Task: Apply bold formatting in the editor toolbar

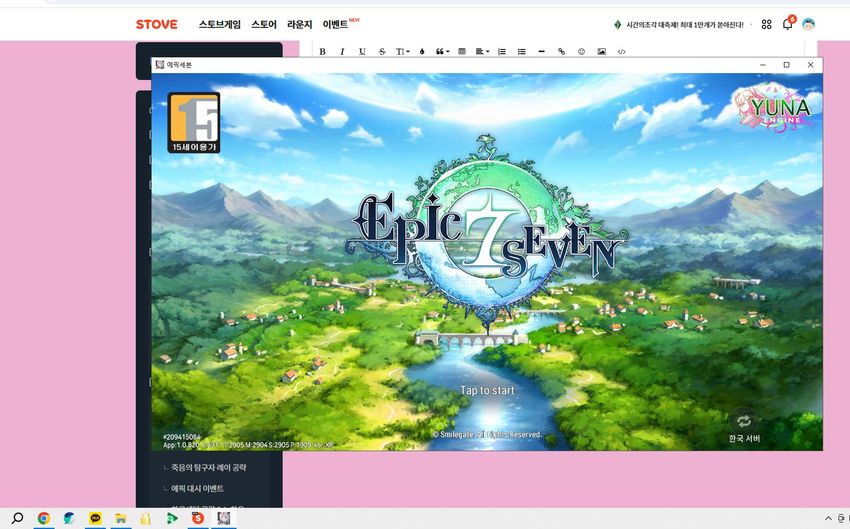Action: pyautogui.click(x=323, y=51)
